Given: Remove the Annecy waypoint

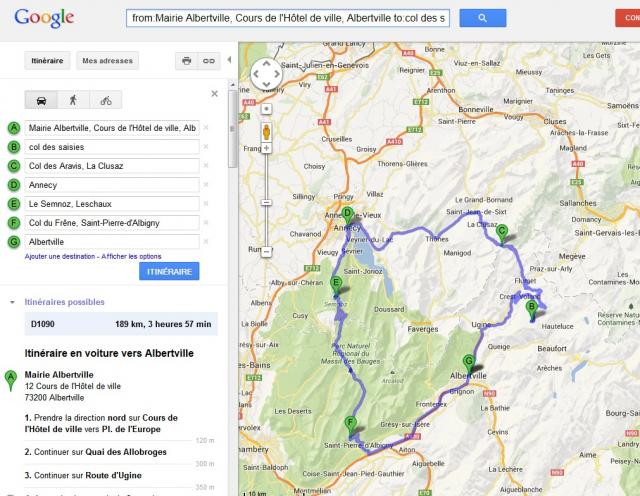Looking at the screenshot, I should coord(206,185).
